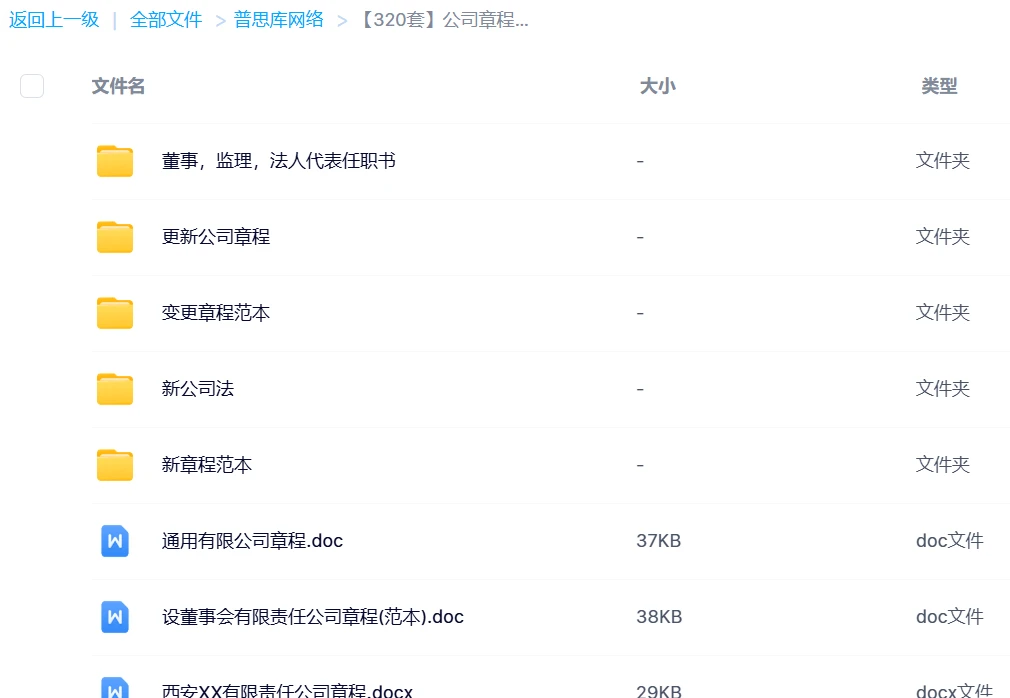Screen dimensions: 1010x698
Task: Open file name 通用有限公司章程.doc
Action: (x=252, y=541)
